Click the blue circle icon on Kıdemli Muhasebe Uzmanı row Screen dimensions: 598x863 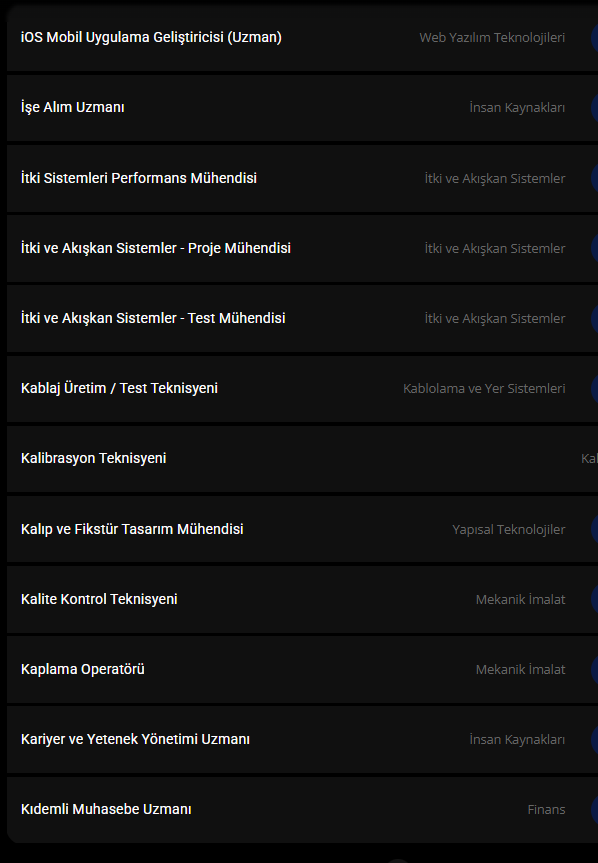pos(595,809)
